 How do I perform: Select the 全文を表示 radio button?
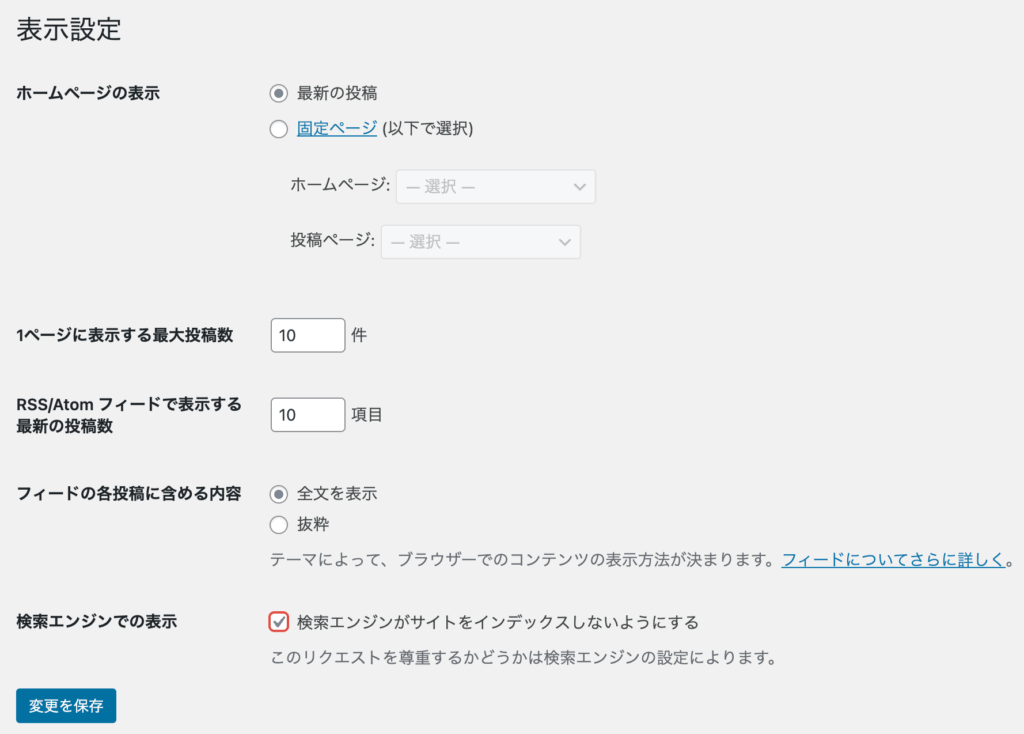pos(279,493)
